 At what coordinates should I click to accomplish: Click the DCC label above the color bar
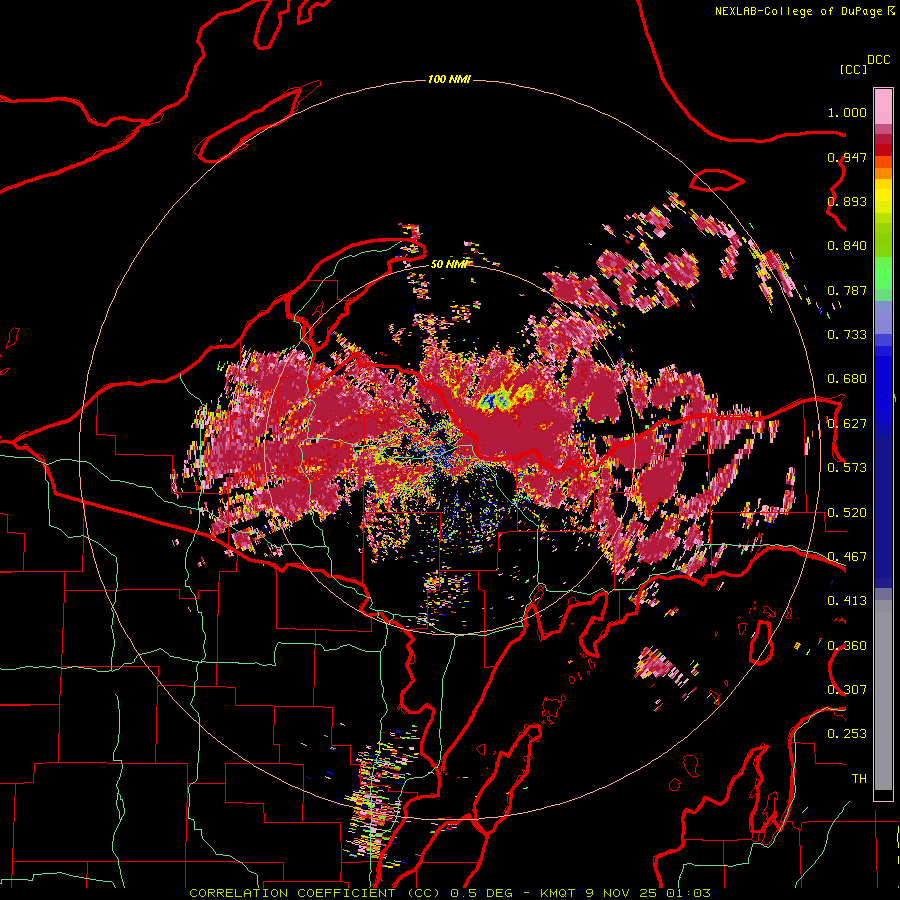tap(878, 60)
